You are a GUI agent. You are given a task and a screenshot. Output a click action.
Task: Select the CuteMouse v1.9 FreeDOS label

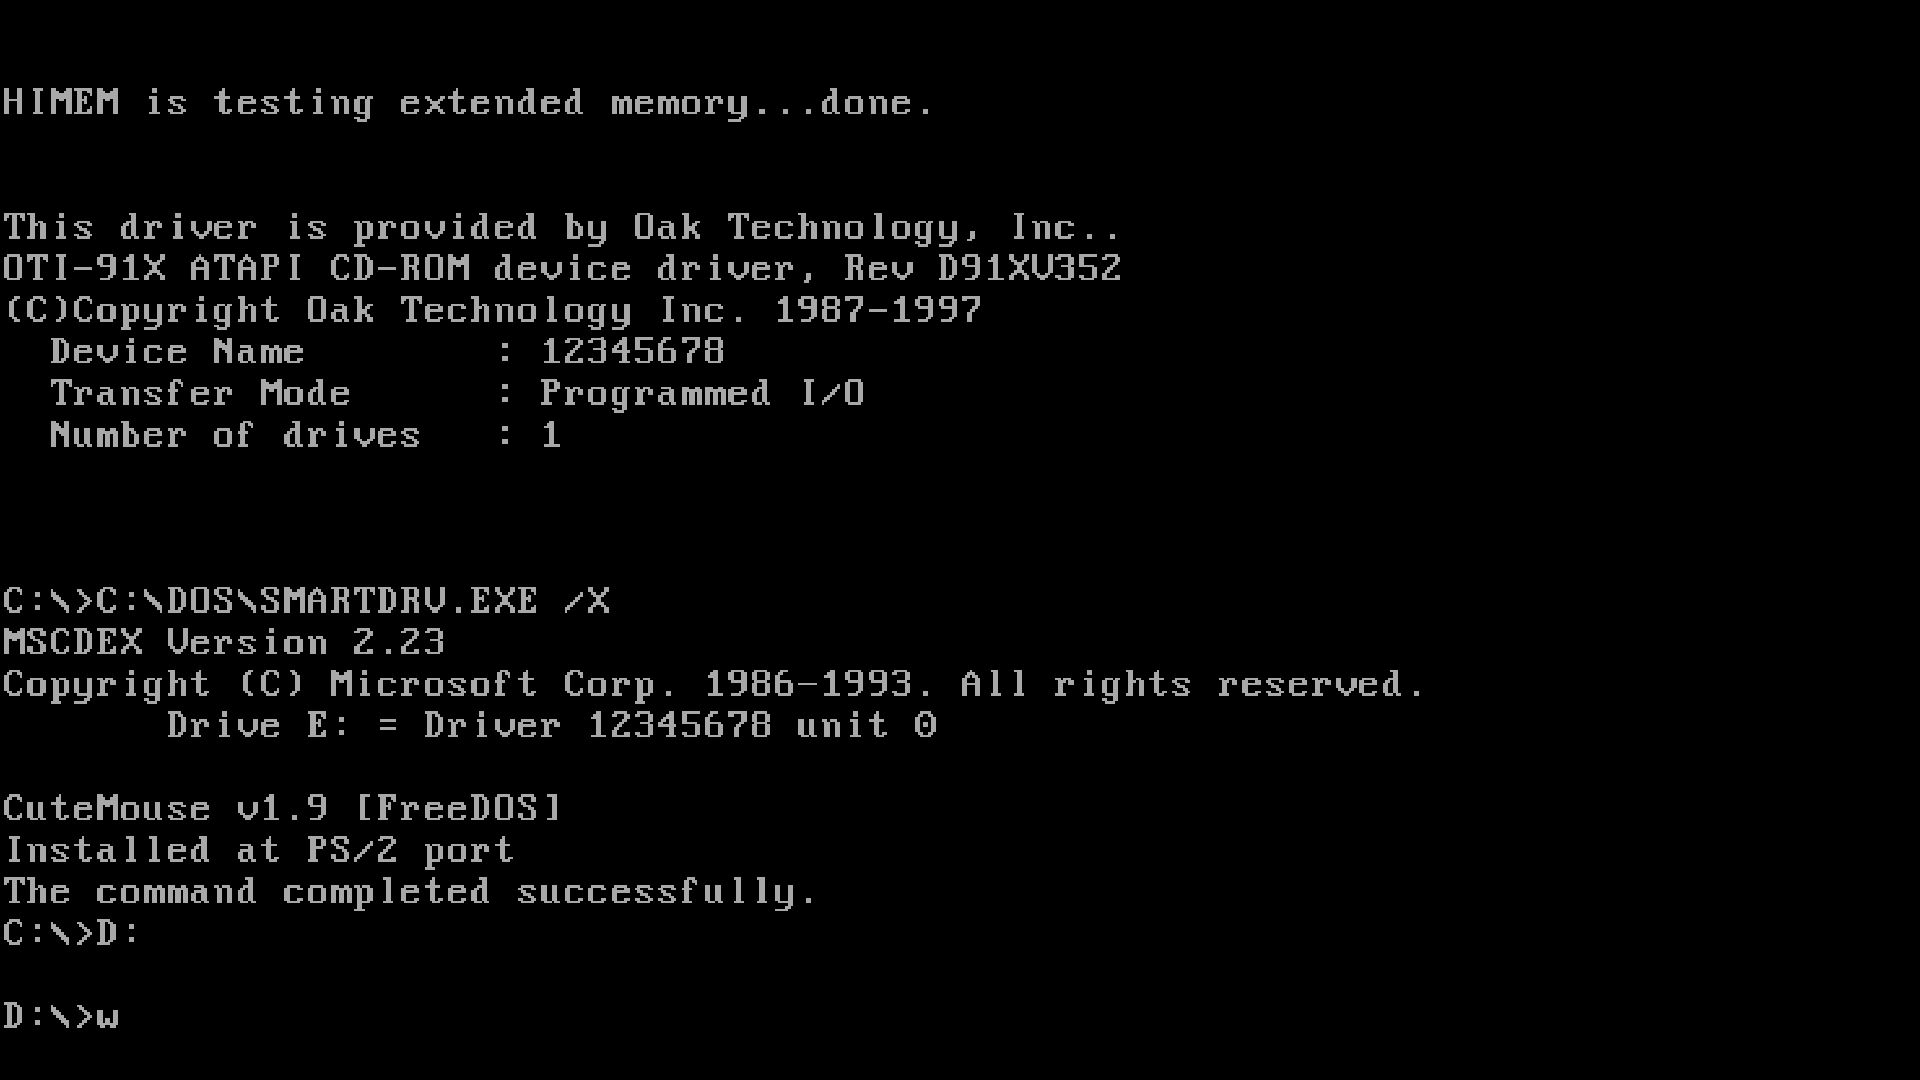(282, 808)
